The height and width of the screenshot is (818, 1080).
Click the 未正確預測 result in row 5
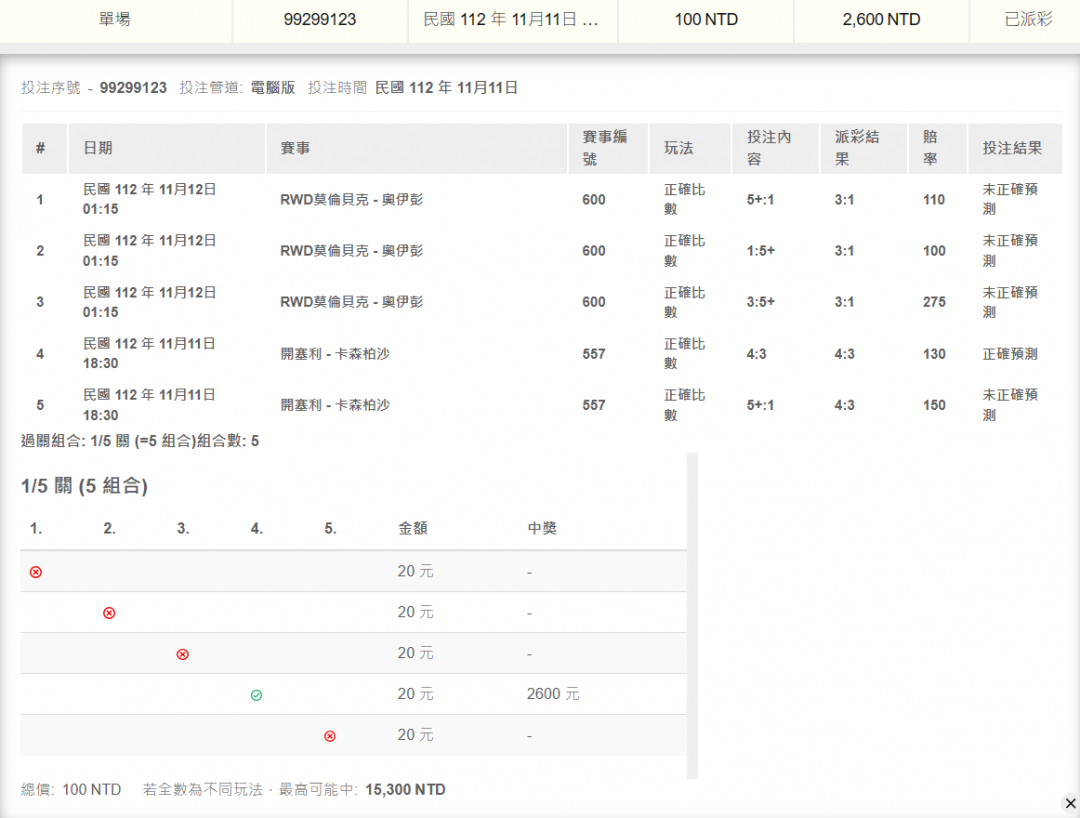(1010, 405)
